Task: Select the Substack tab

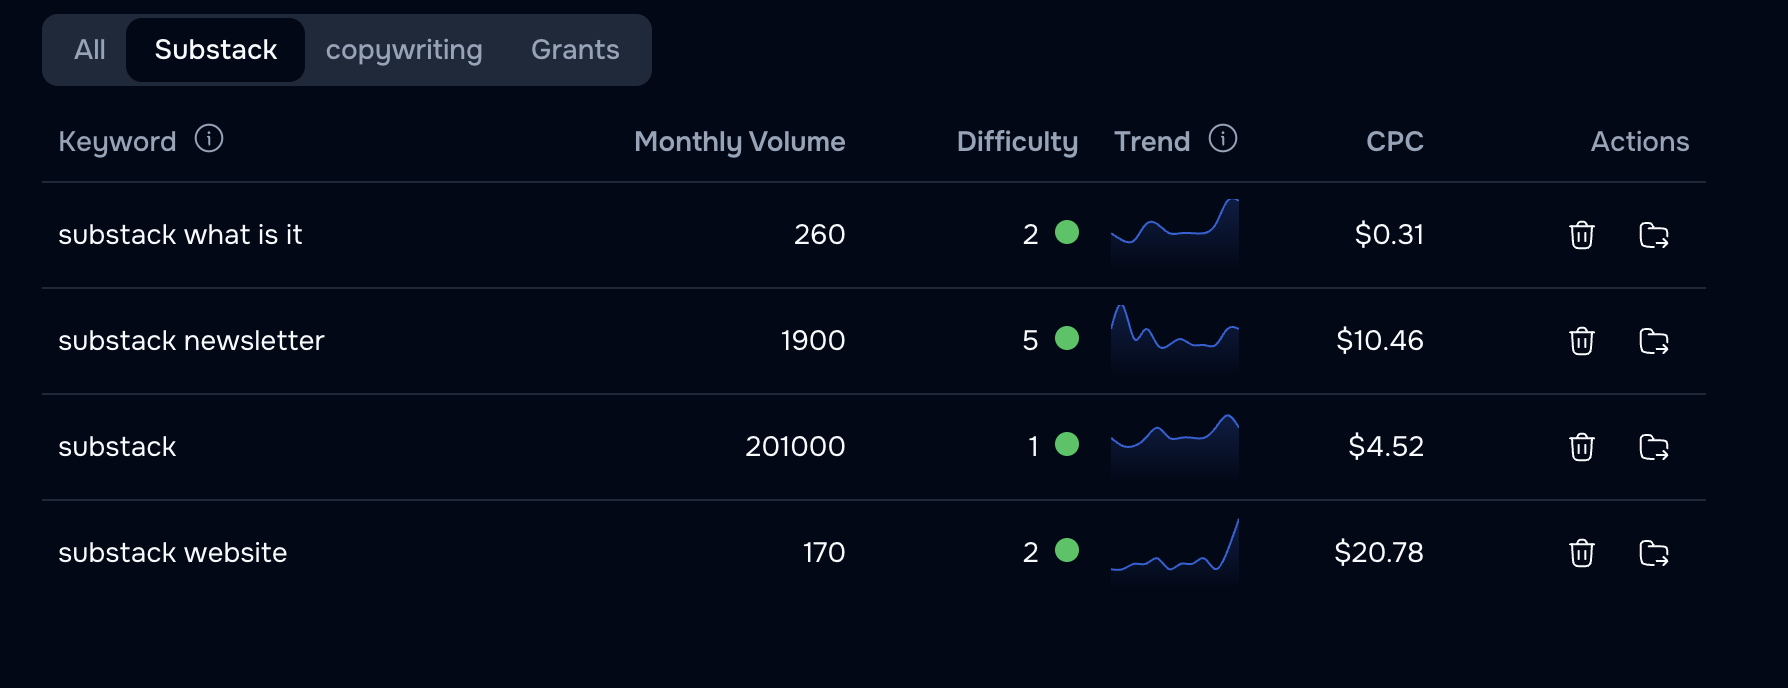Action: click(216, 50)
